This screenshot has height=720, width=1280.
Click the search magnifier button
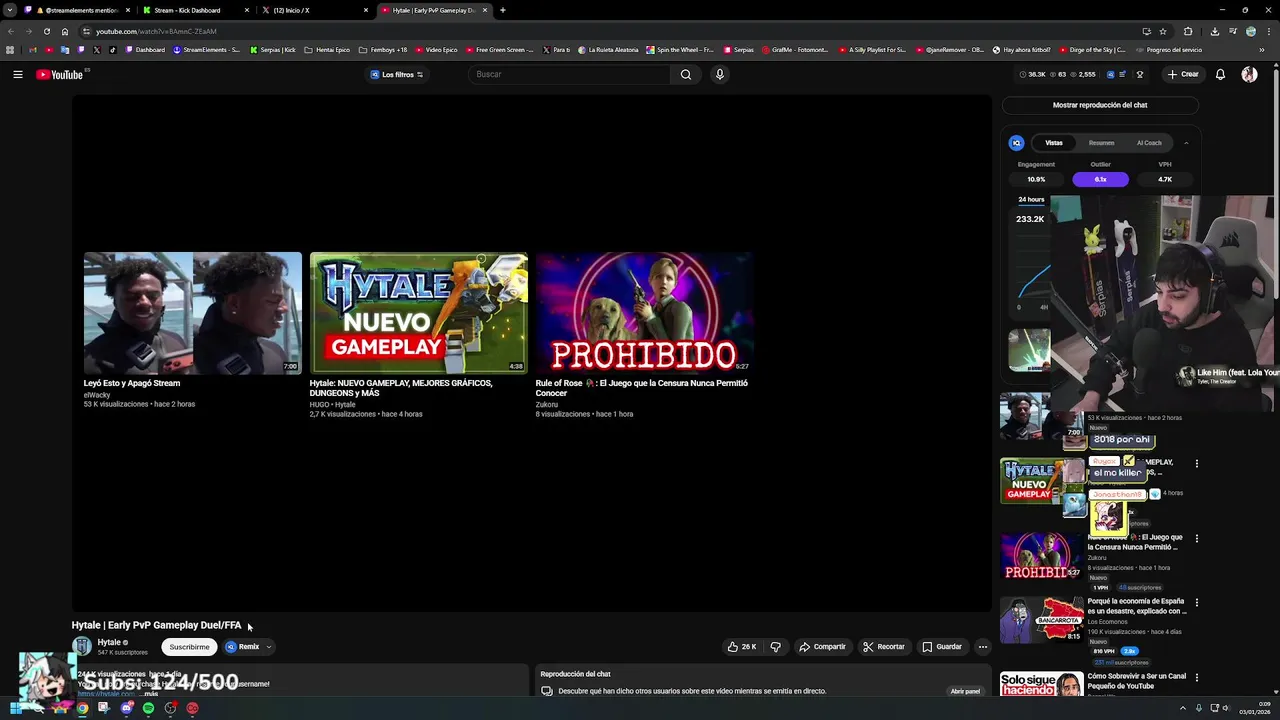(686, 74)
